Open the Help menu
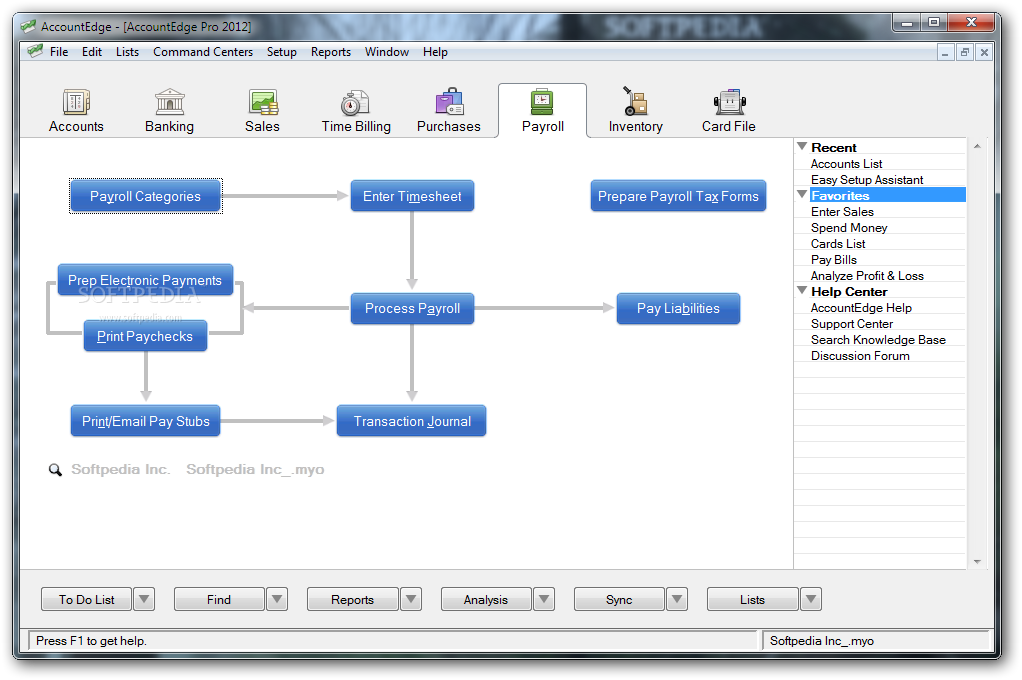 (435, 52)
